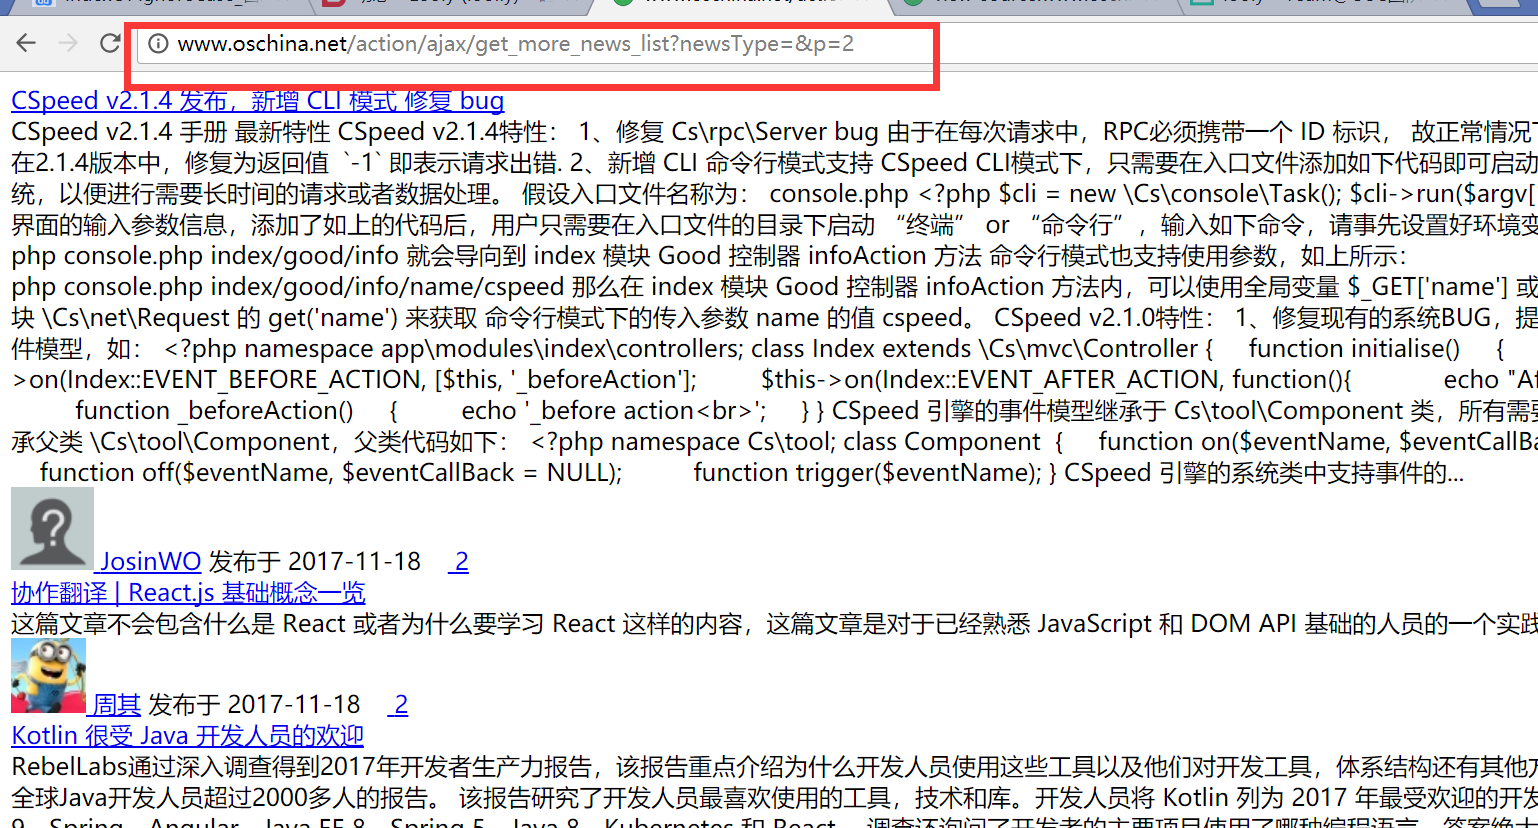The width and height of the screenshot is (1538, 828).
Task: Select the active oschina tab
Action: pos(740,3)
